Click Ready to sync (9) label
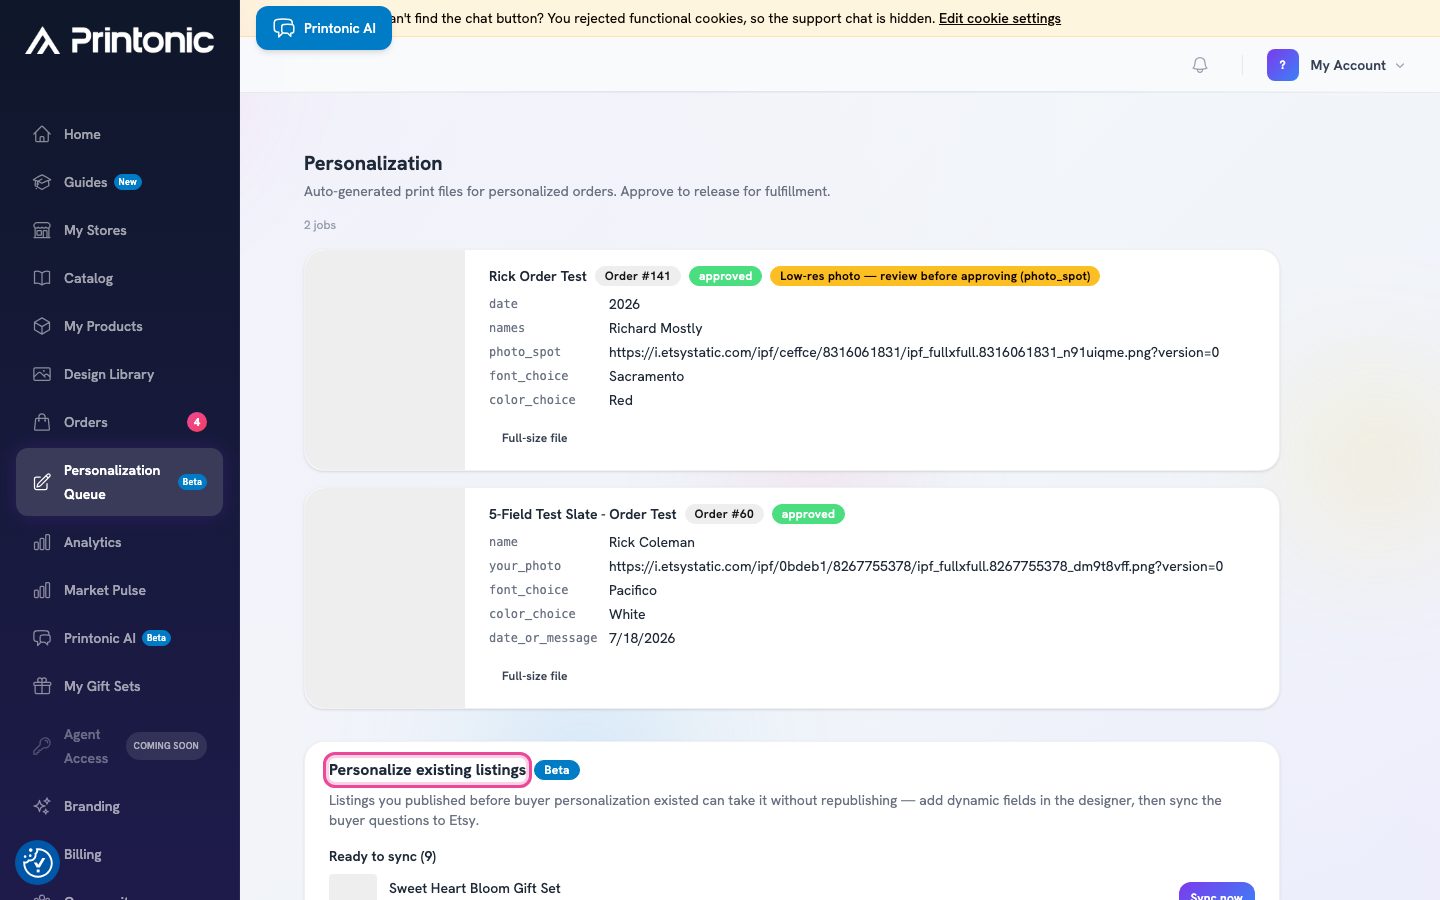The image size is (1440, 900). coord(382,856)
